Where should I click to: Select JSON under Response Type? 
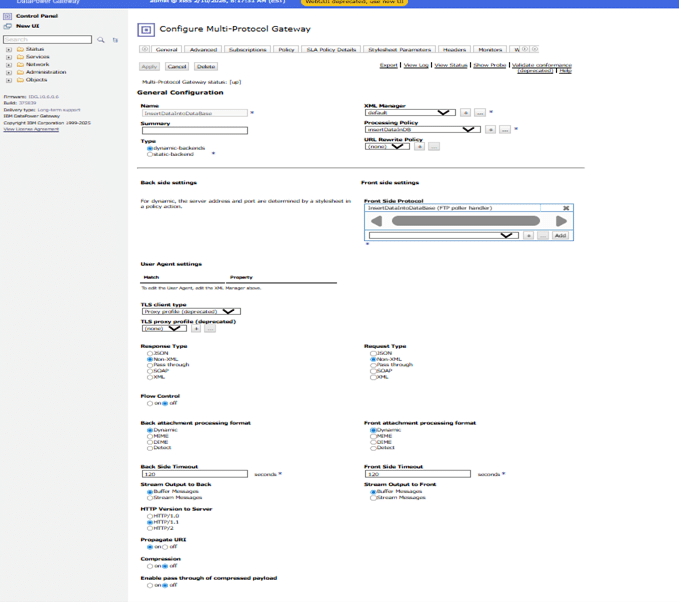(x=150, y=353)
